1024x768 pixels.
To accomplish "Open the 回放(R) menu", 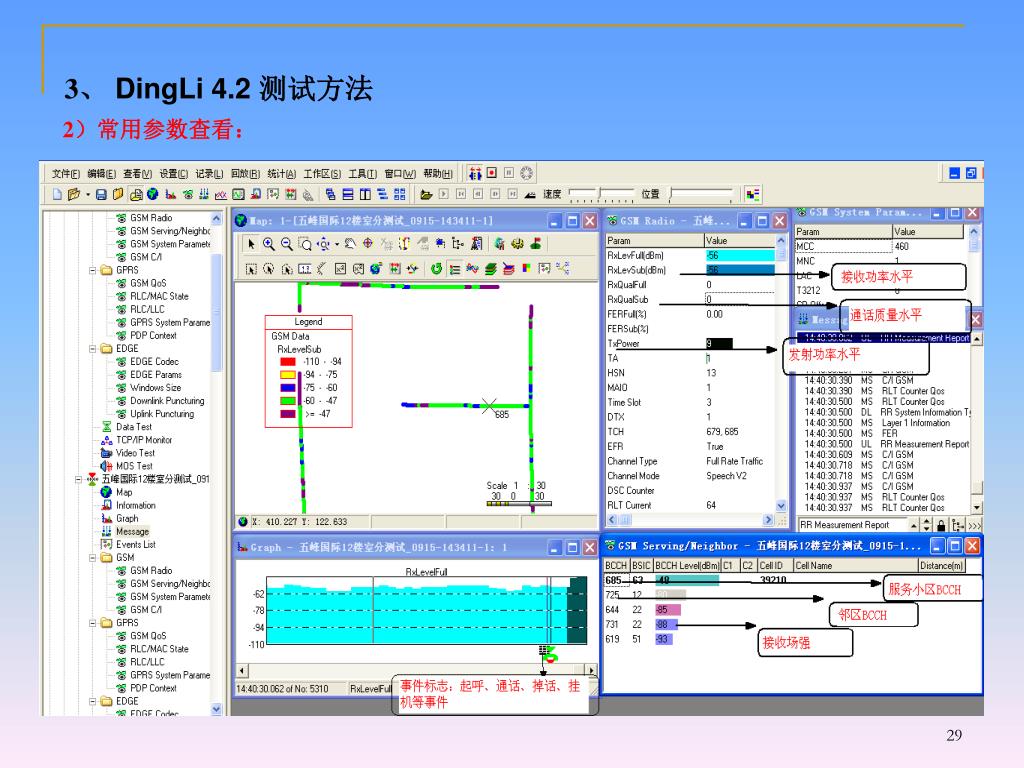I will pos(245,174).
